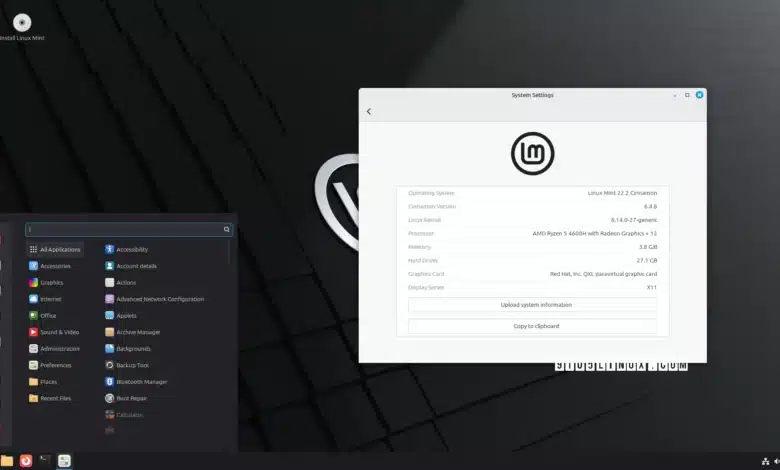Launch Boot Repair
Screen dimensions: 780x470
coord(126,398)
